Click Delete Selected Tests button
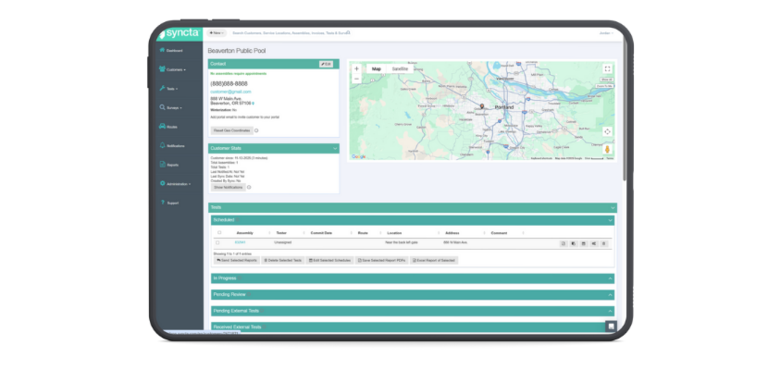The width and height of the screenshot is (768, 370). [x=283, y=260]
